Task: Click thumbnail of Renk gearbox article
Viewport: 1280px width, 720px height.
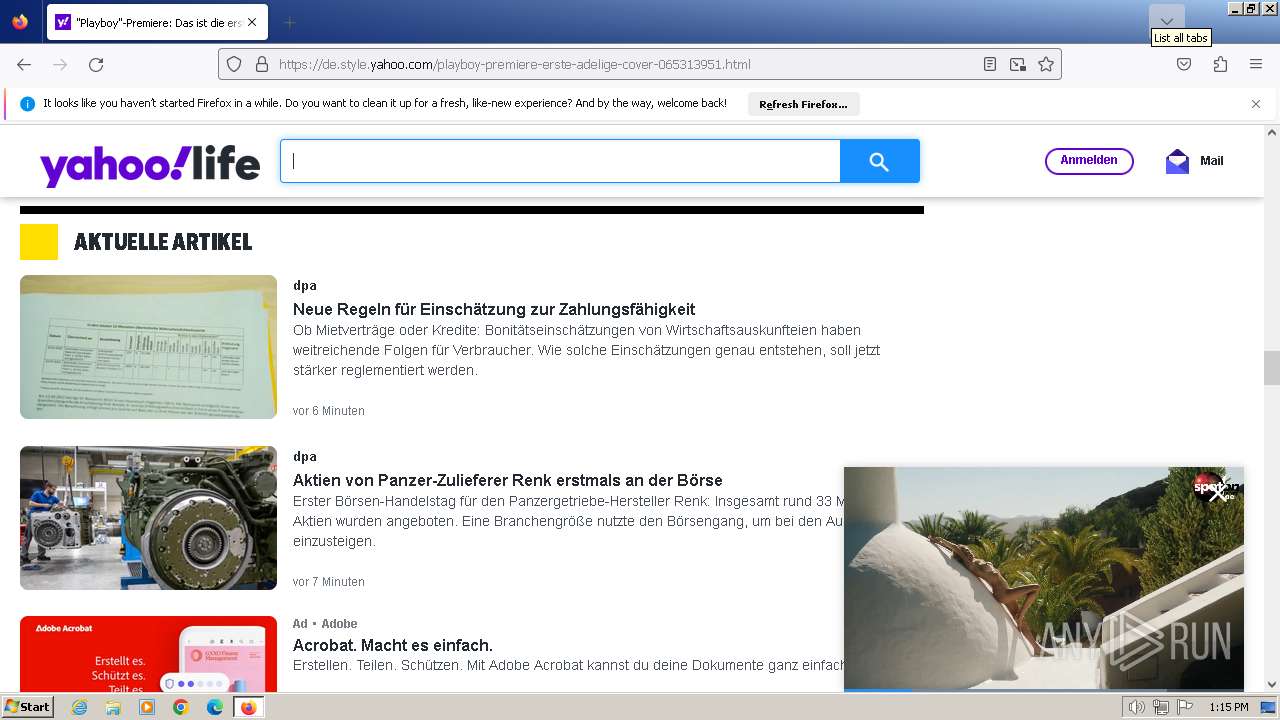Action: coord(148,518)
